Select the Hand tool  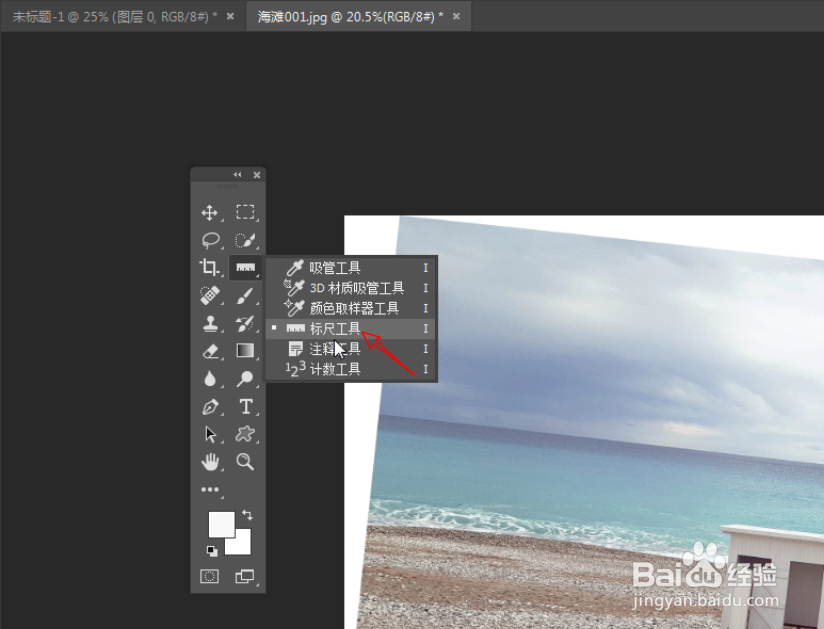210,462
